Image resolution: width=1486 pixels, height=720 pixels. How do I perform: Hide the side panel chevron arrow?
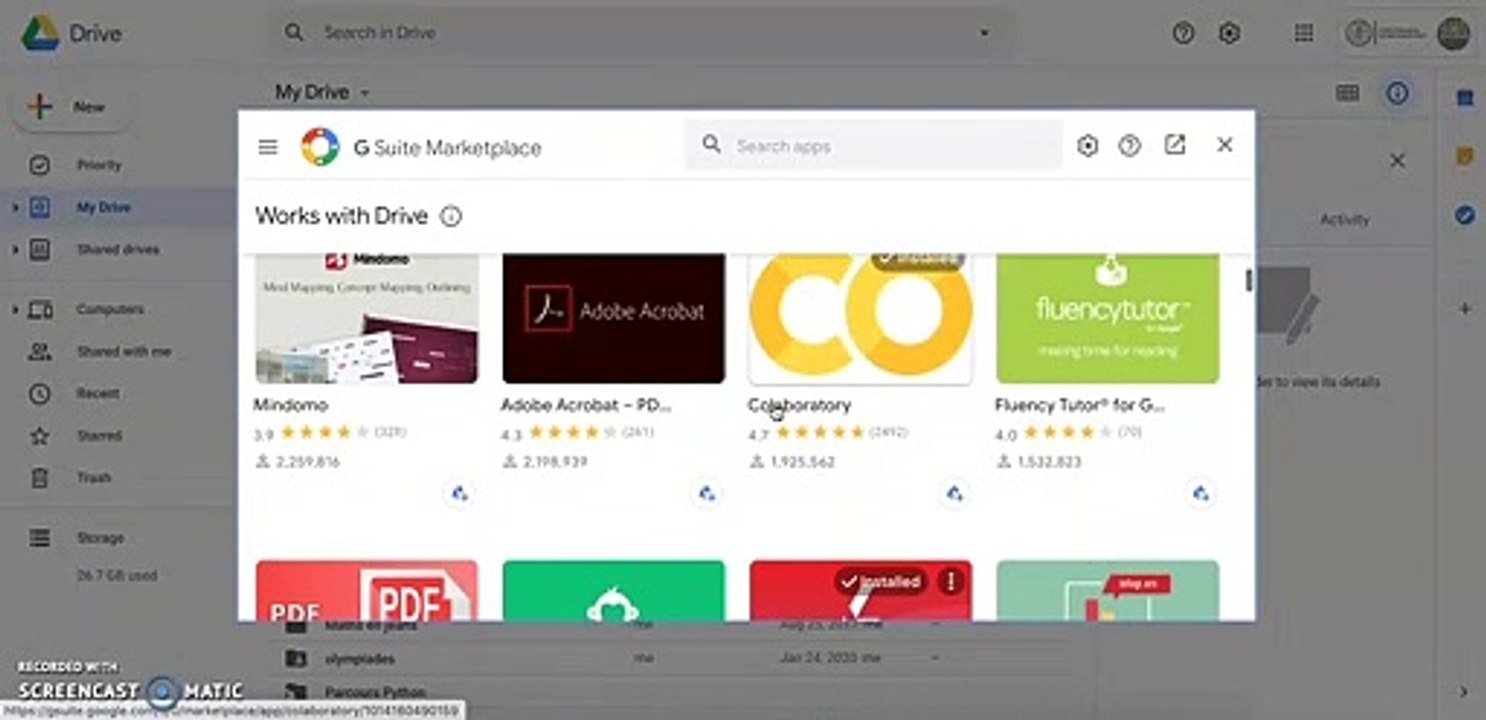[1464, 692]
